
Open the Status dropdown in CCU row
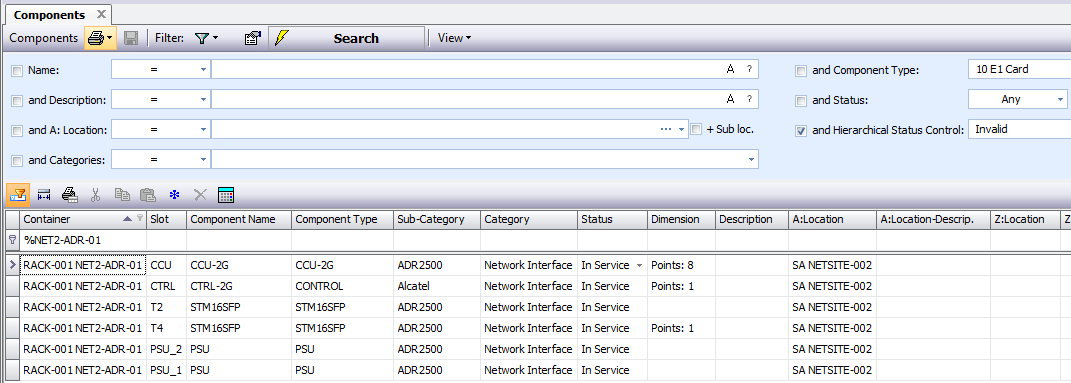639,265
